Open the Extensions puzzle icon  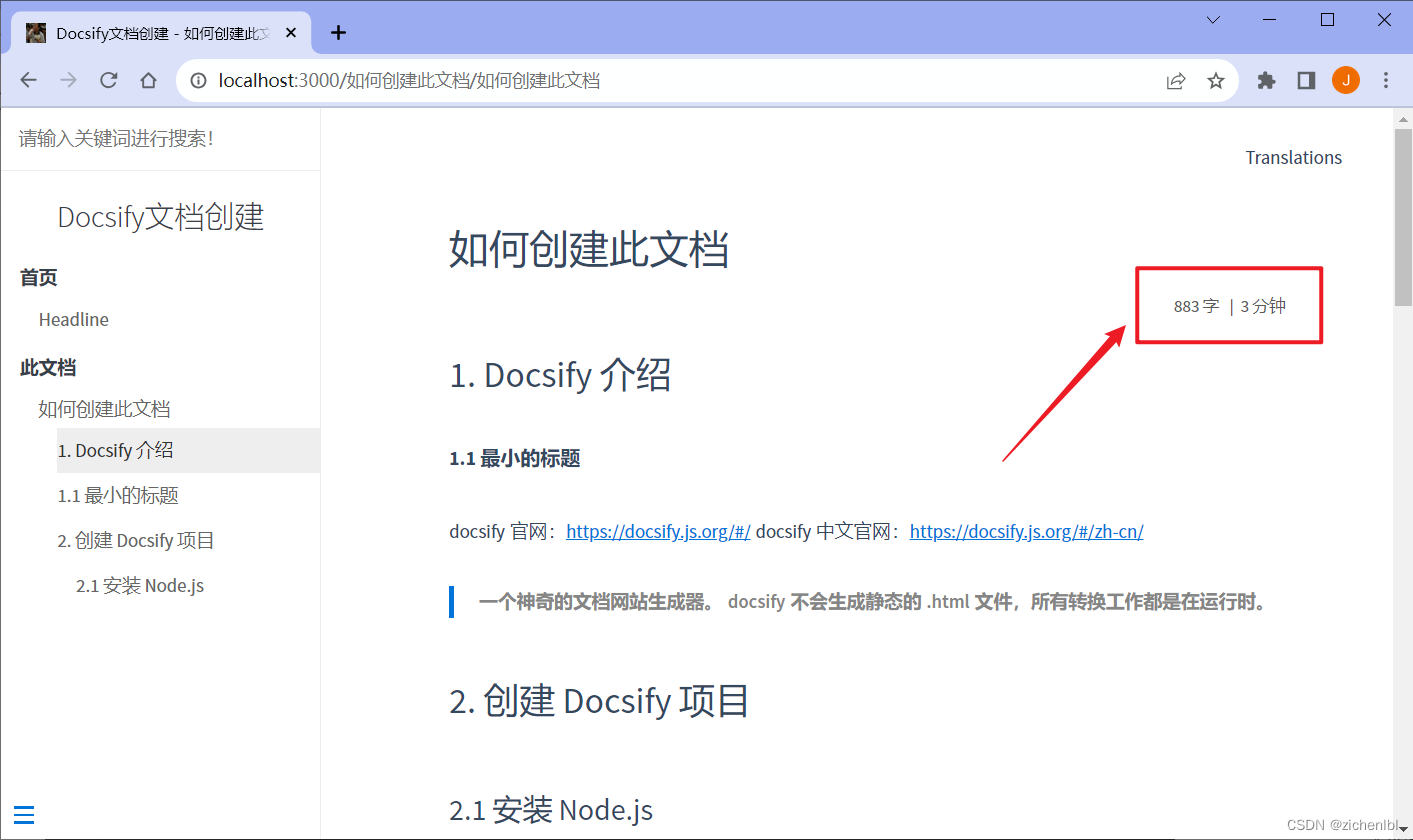tap(1266, 81)
